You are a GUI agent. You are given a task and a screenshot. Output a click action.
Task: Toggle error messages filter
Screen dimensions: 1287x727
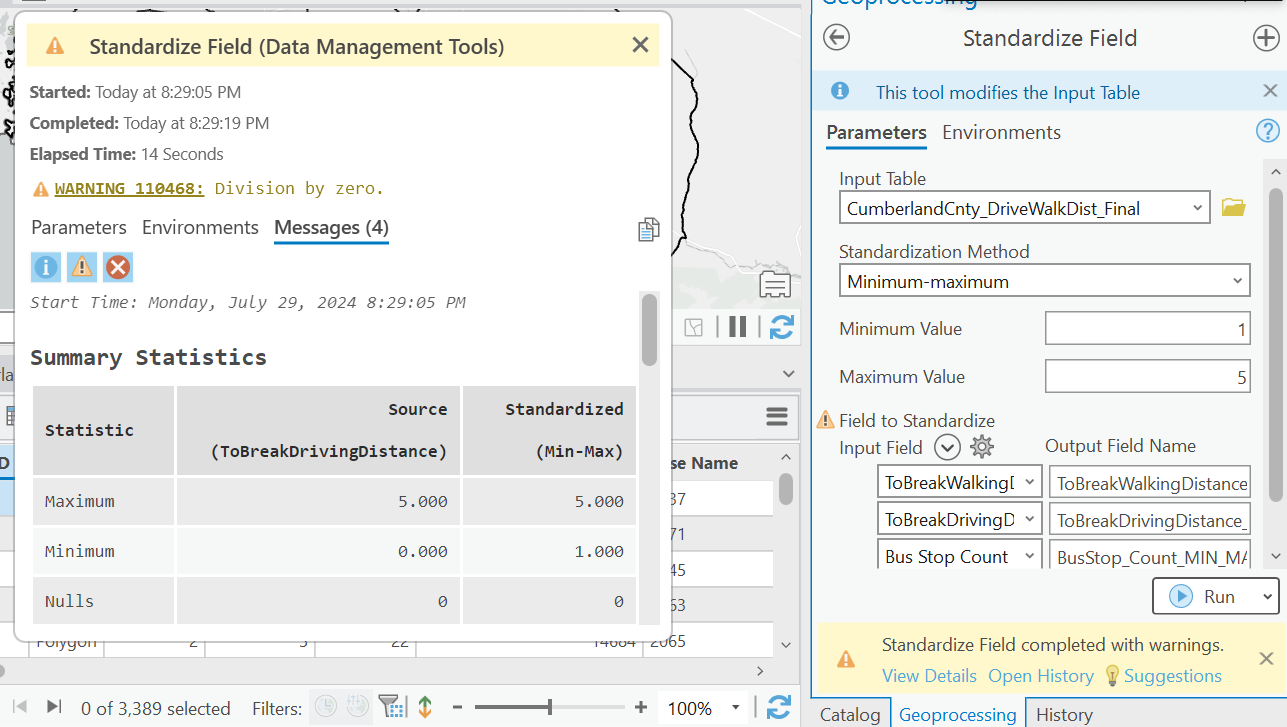point(118,267)
